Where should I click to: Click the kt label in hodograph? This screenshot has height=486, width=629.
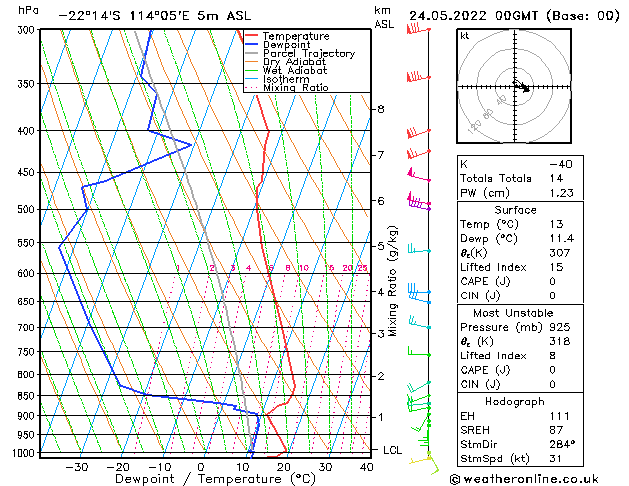point(465,36)
